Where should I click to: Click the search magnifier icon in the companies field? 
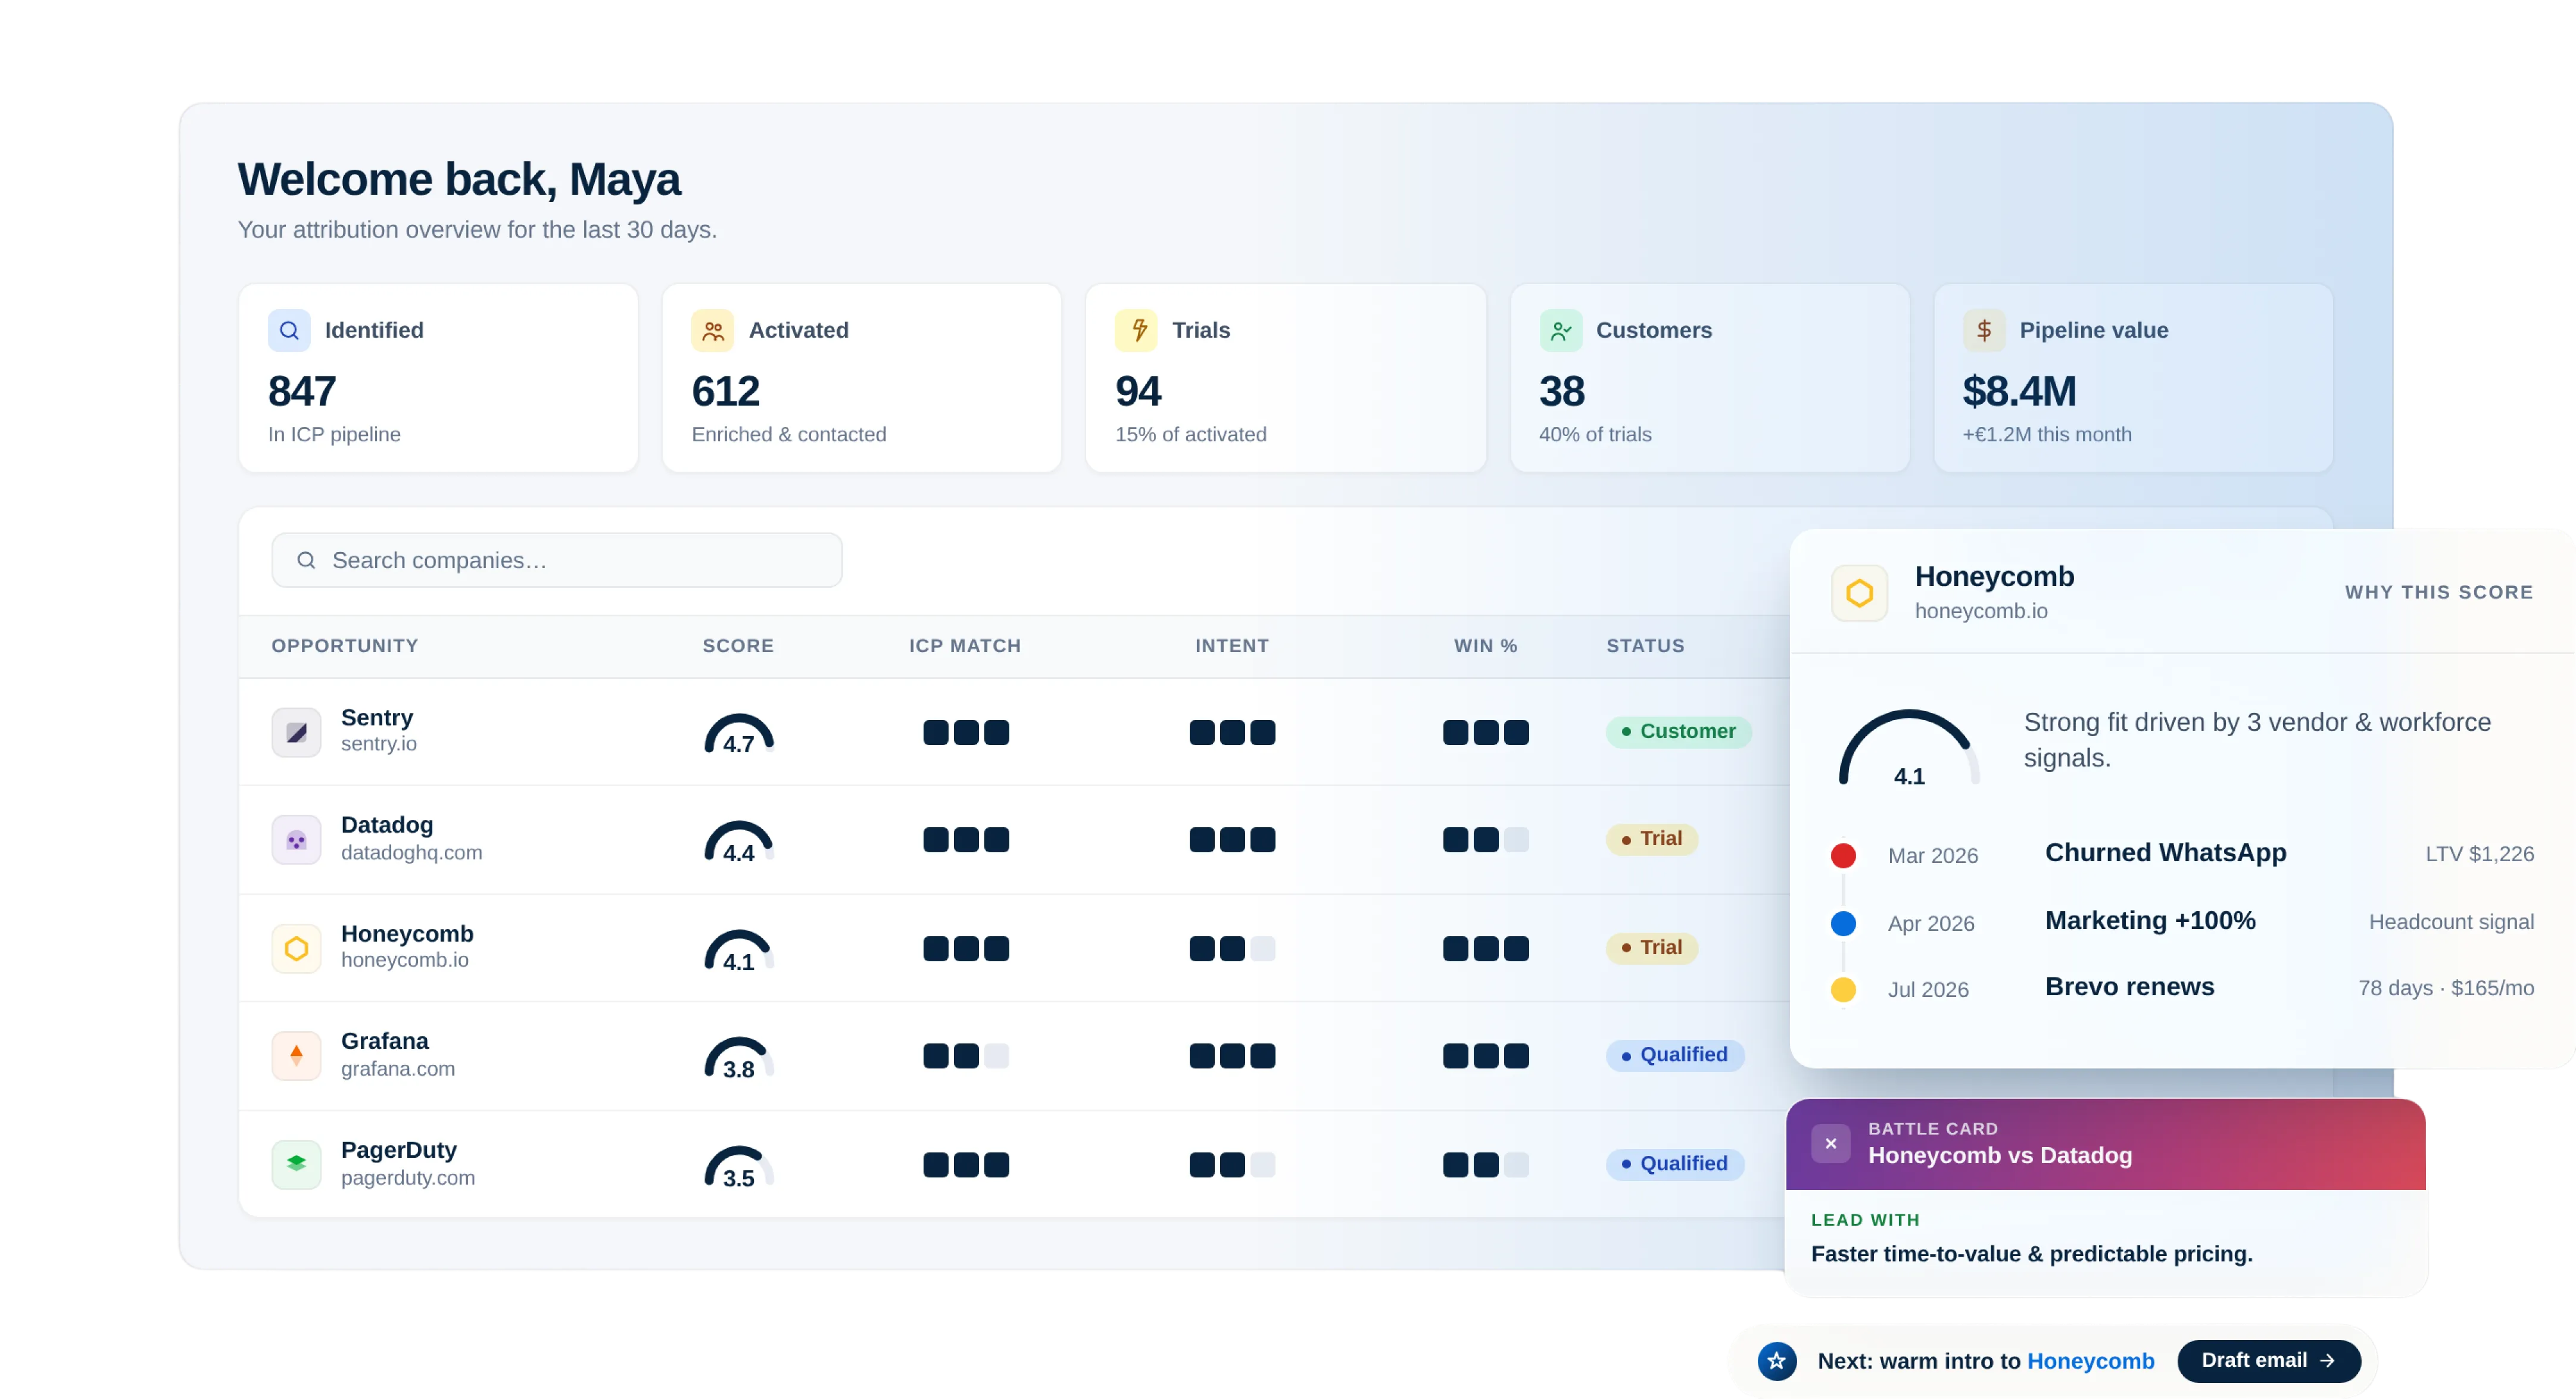coord(307,560)
